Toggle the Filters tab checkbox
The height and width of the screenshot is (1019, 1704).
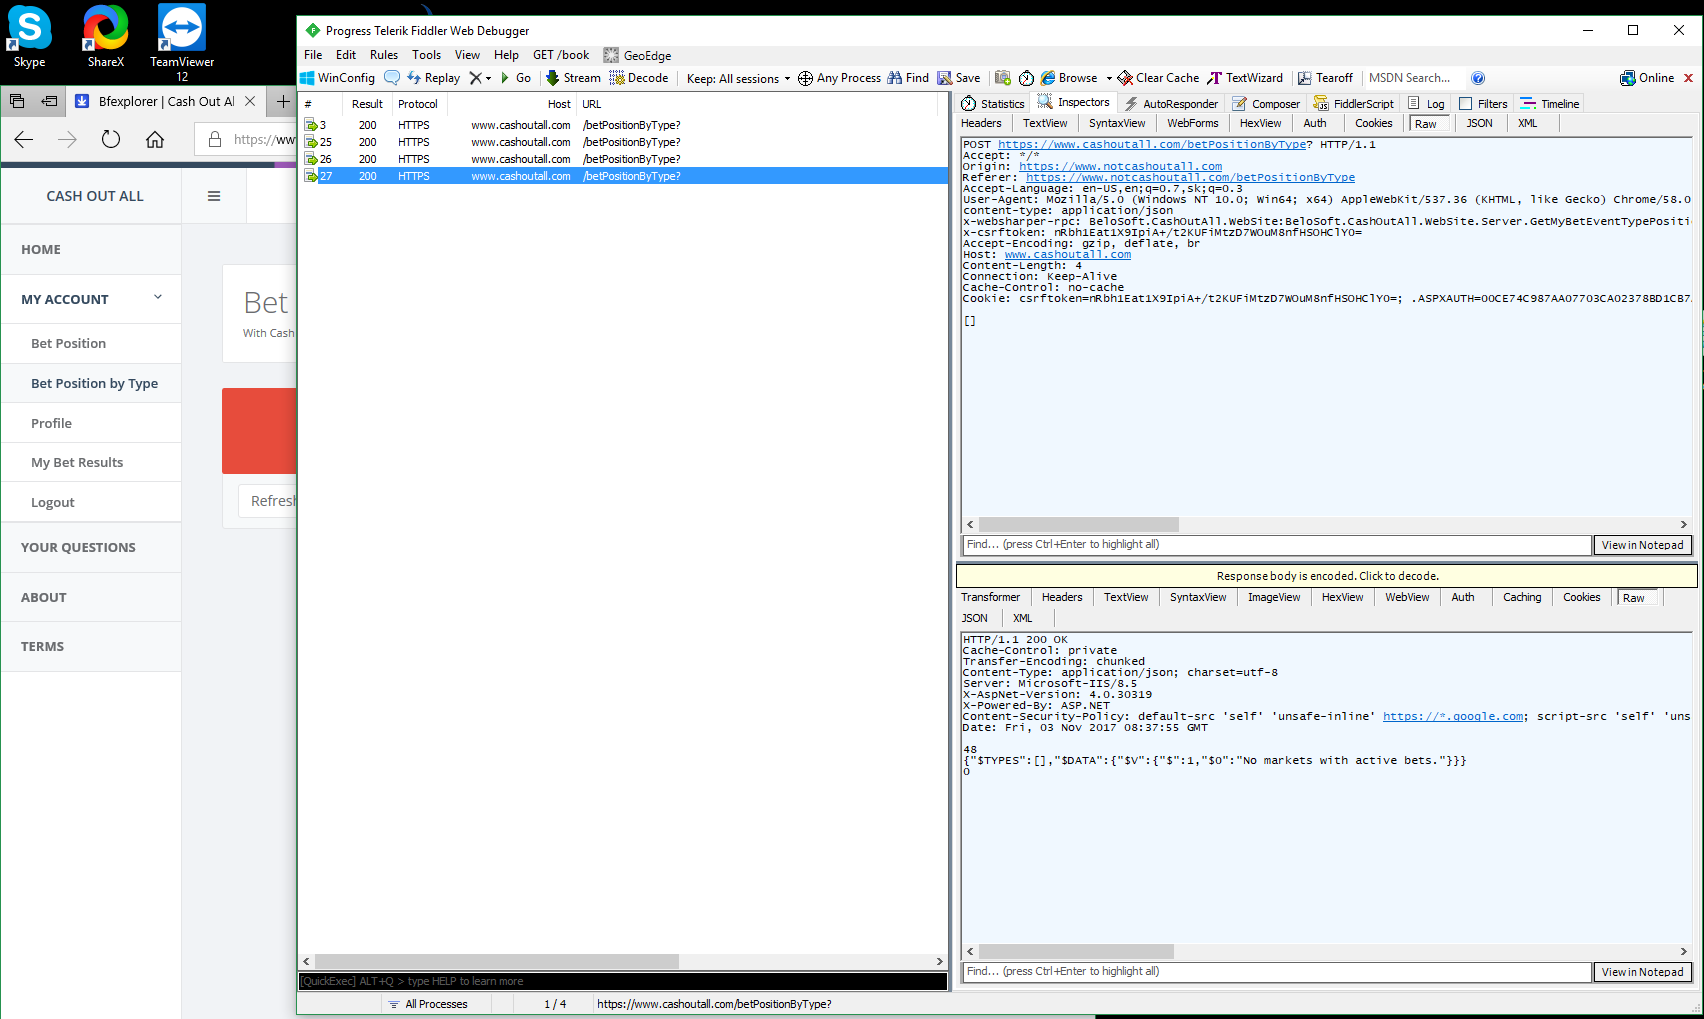[1466, 104]
